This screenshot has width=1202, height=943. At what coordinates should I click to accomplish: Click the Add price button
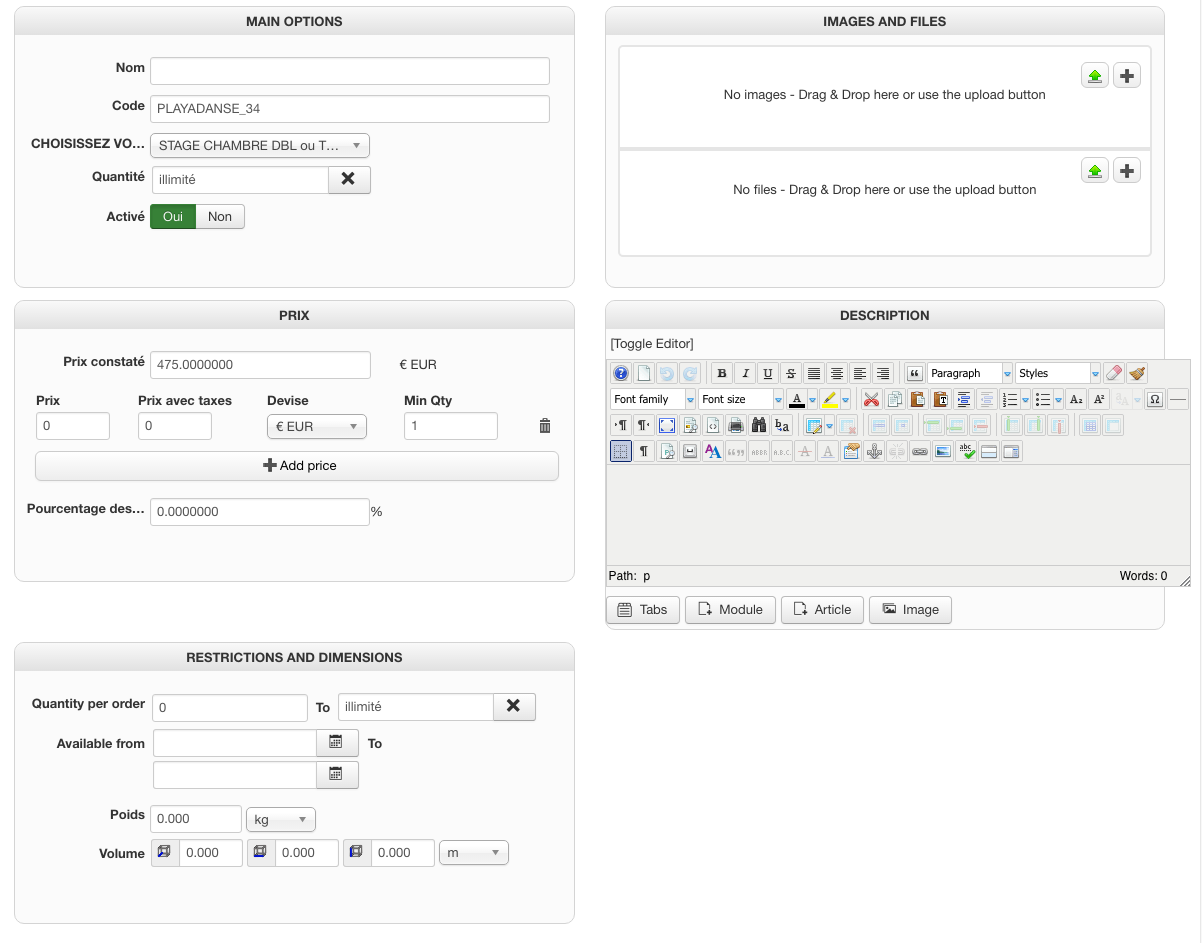[x=297, y=465]
